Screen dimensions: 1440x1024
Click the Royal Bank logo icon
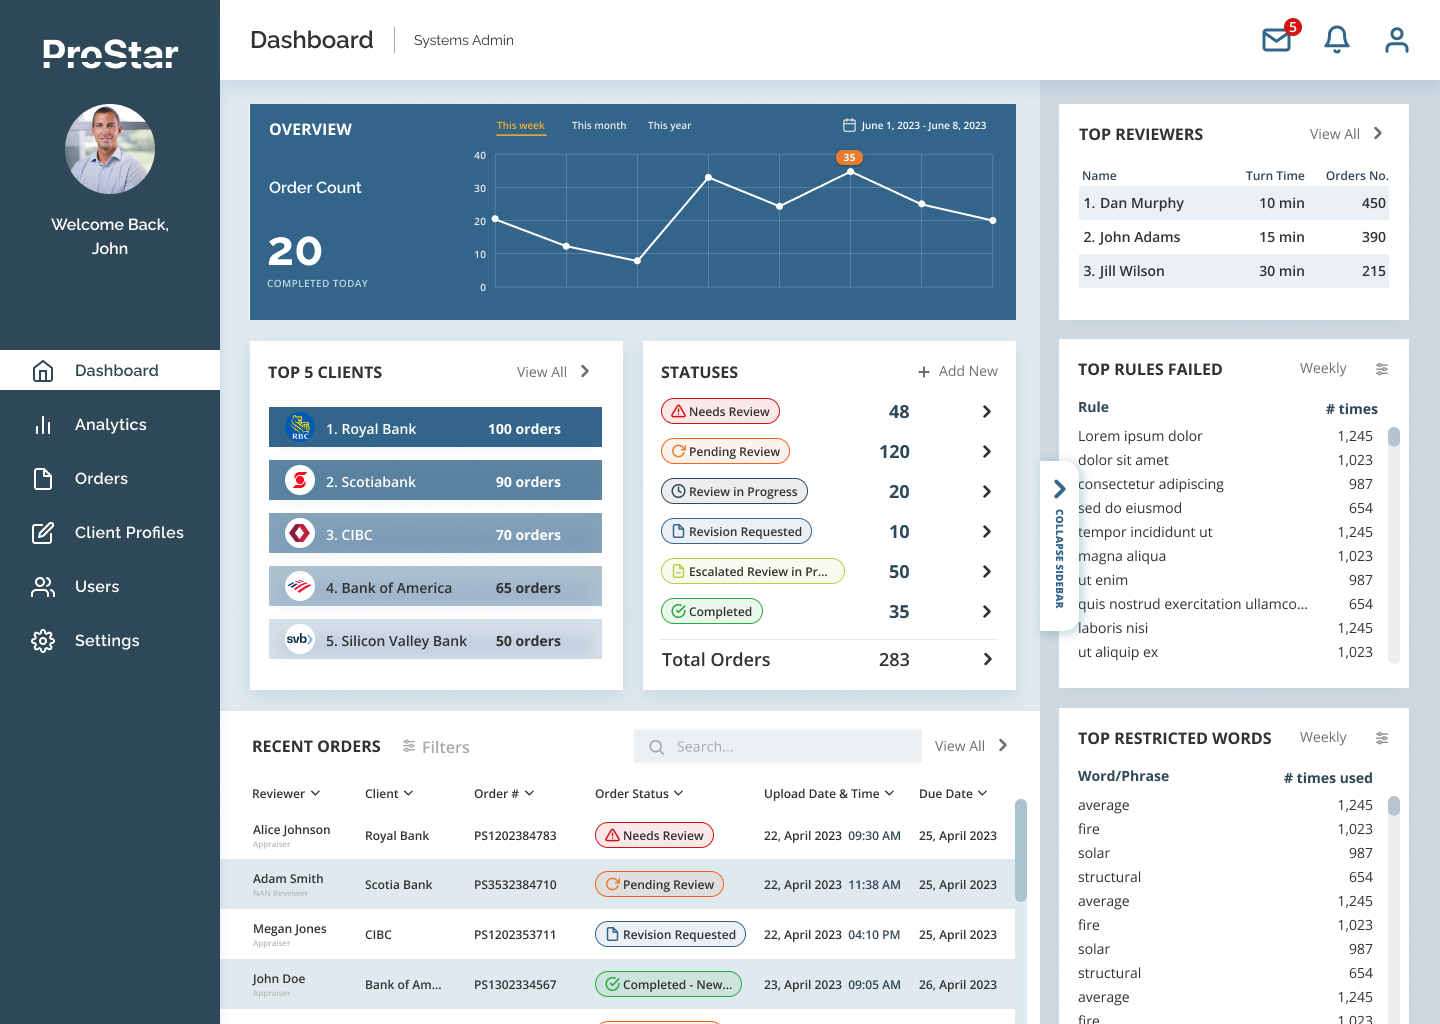point(300,428)
